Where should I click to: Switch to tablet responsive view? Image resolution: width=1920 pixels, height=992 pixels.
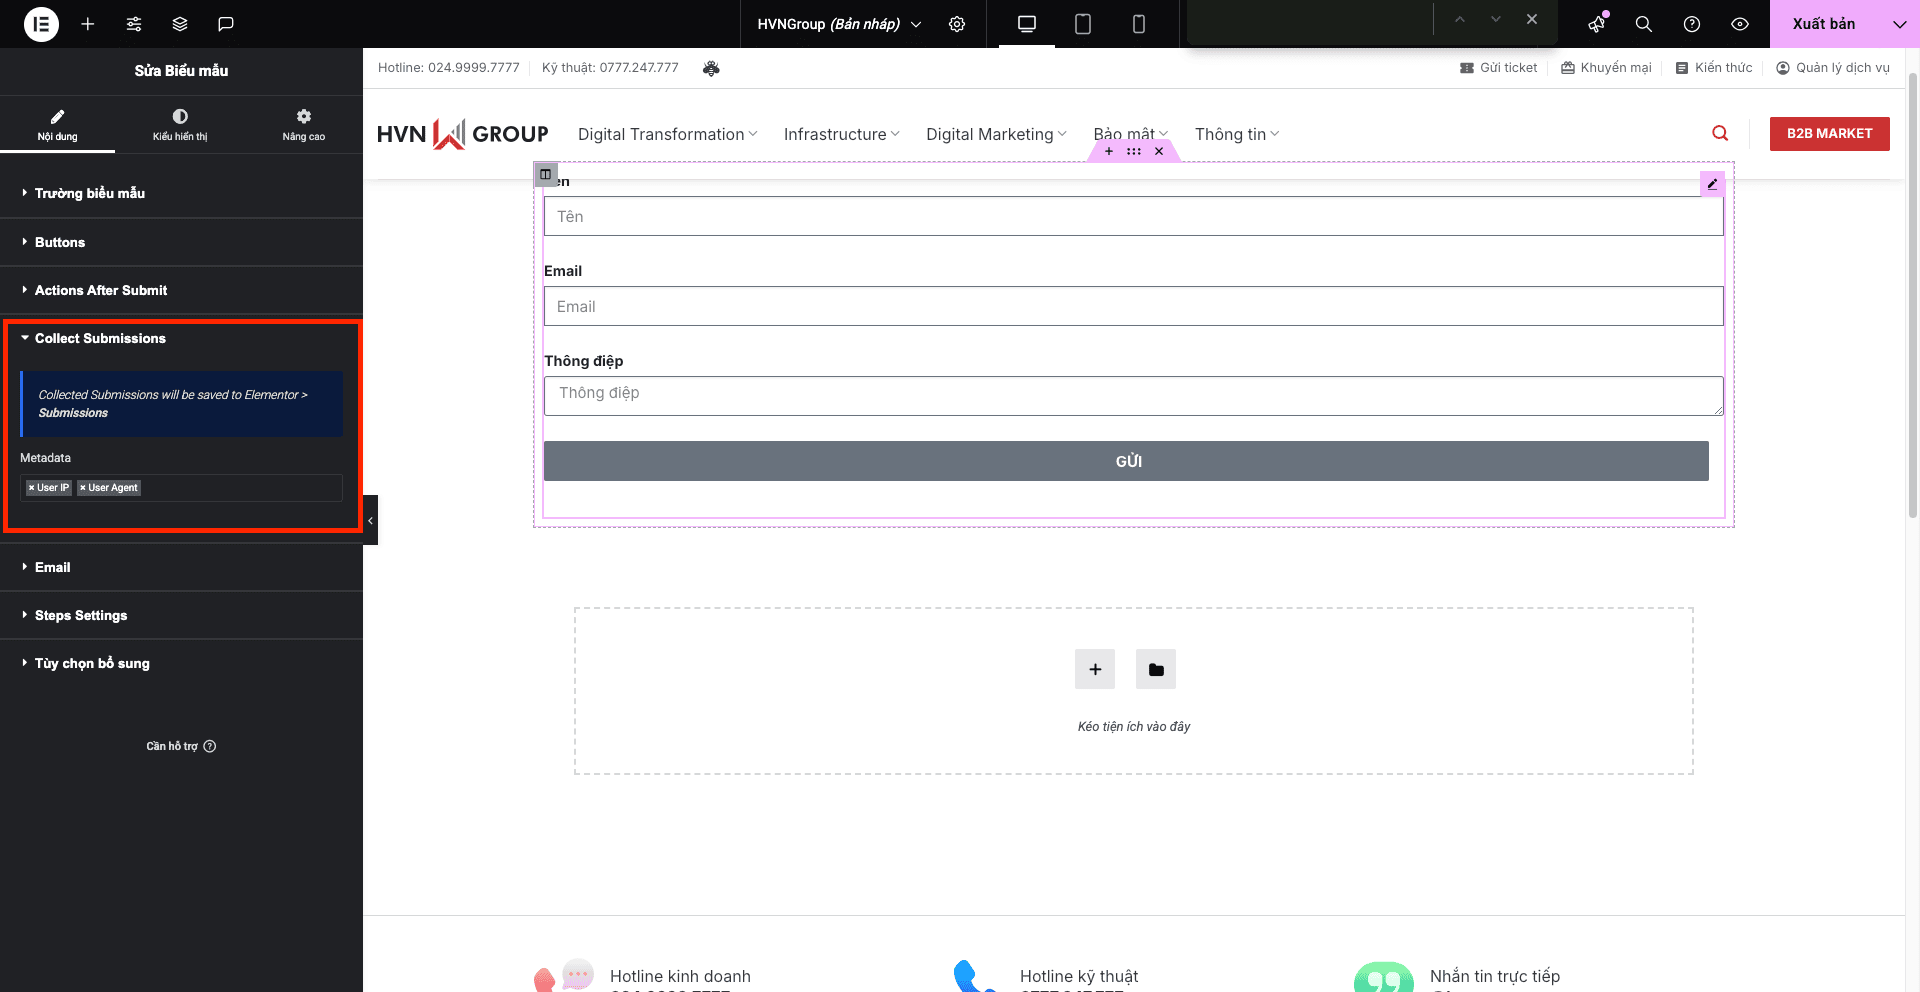1082,24
